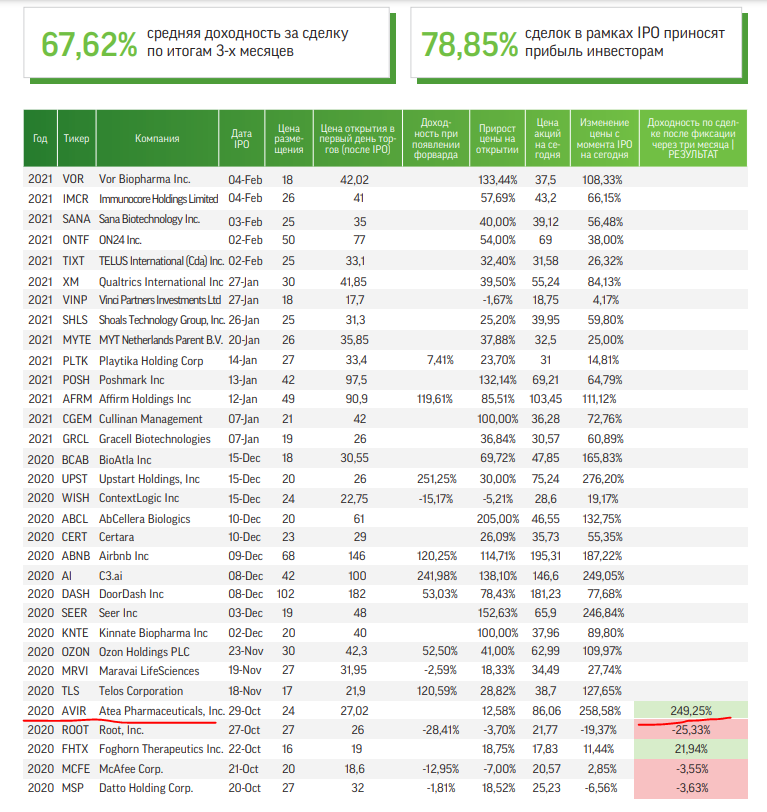Click the 249,25% result cell for AVIR

click(691, 710)
